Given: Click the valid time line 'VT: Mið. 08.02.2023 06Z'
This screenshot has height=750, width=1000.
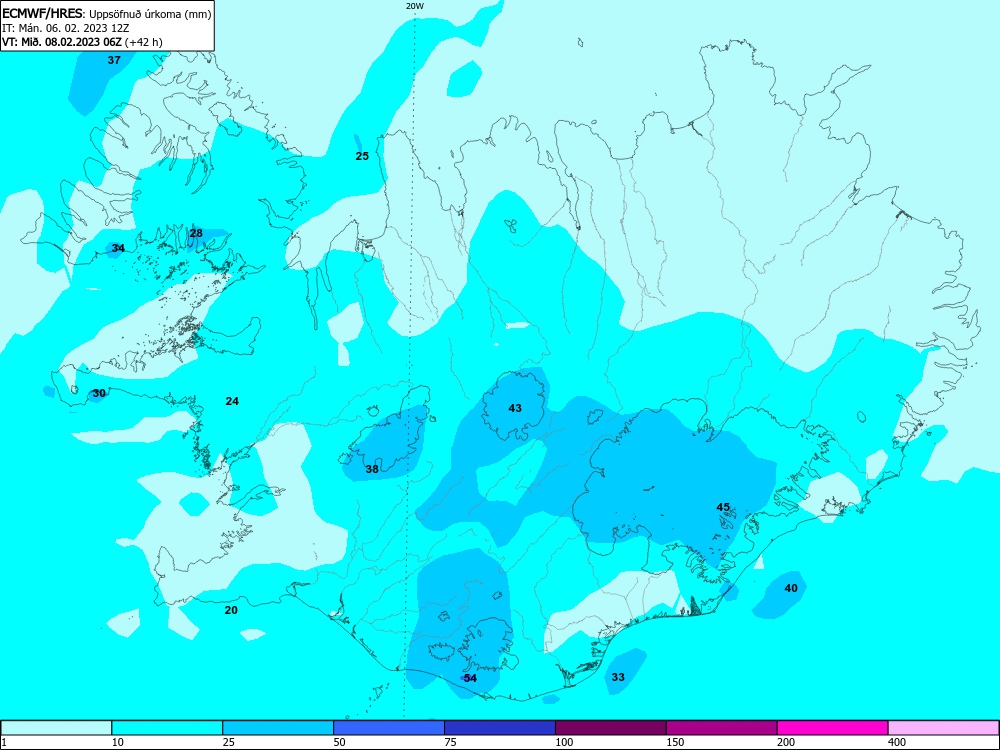Looking at the screenshot, I should tap(64, 42).
